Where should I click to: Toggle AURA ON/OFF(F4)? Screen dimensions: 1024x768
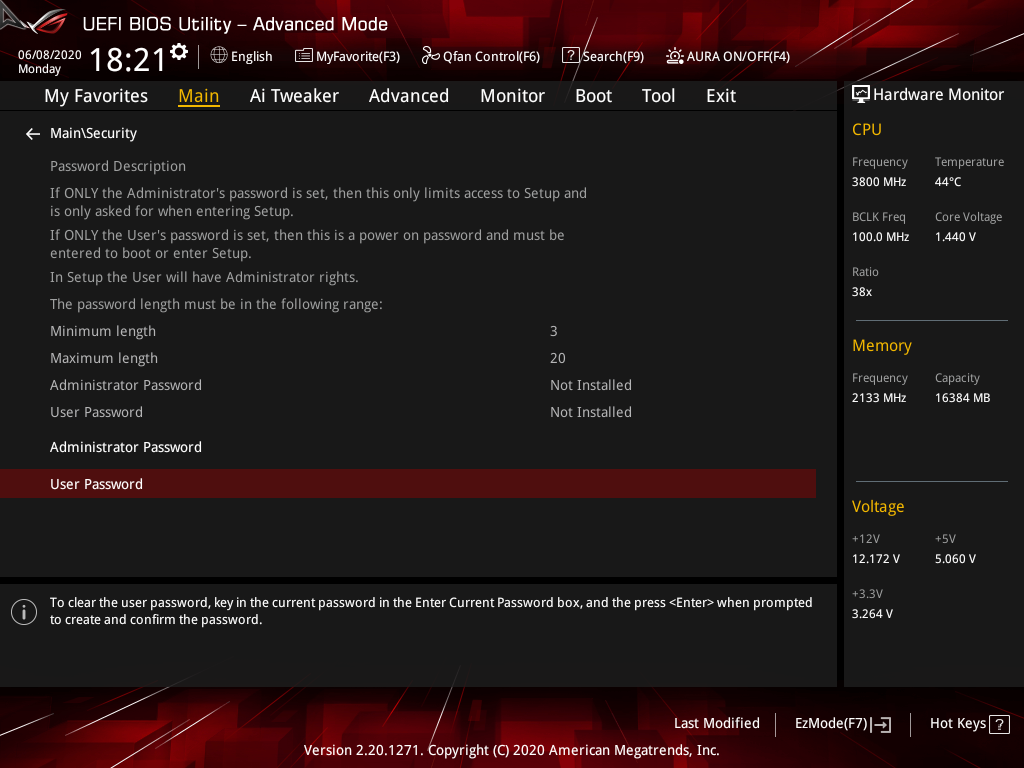(x=728, y=56)
